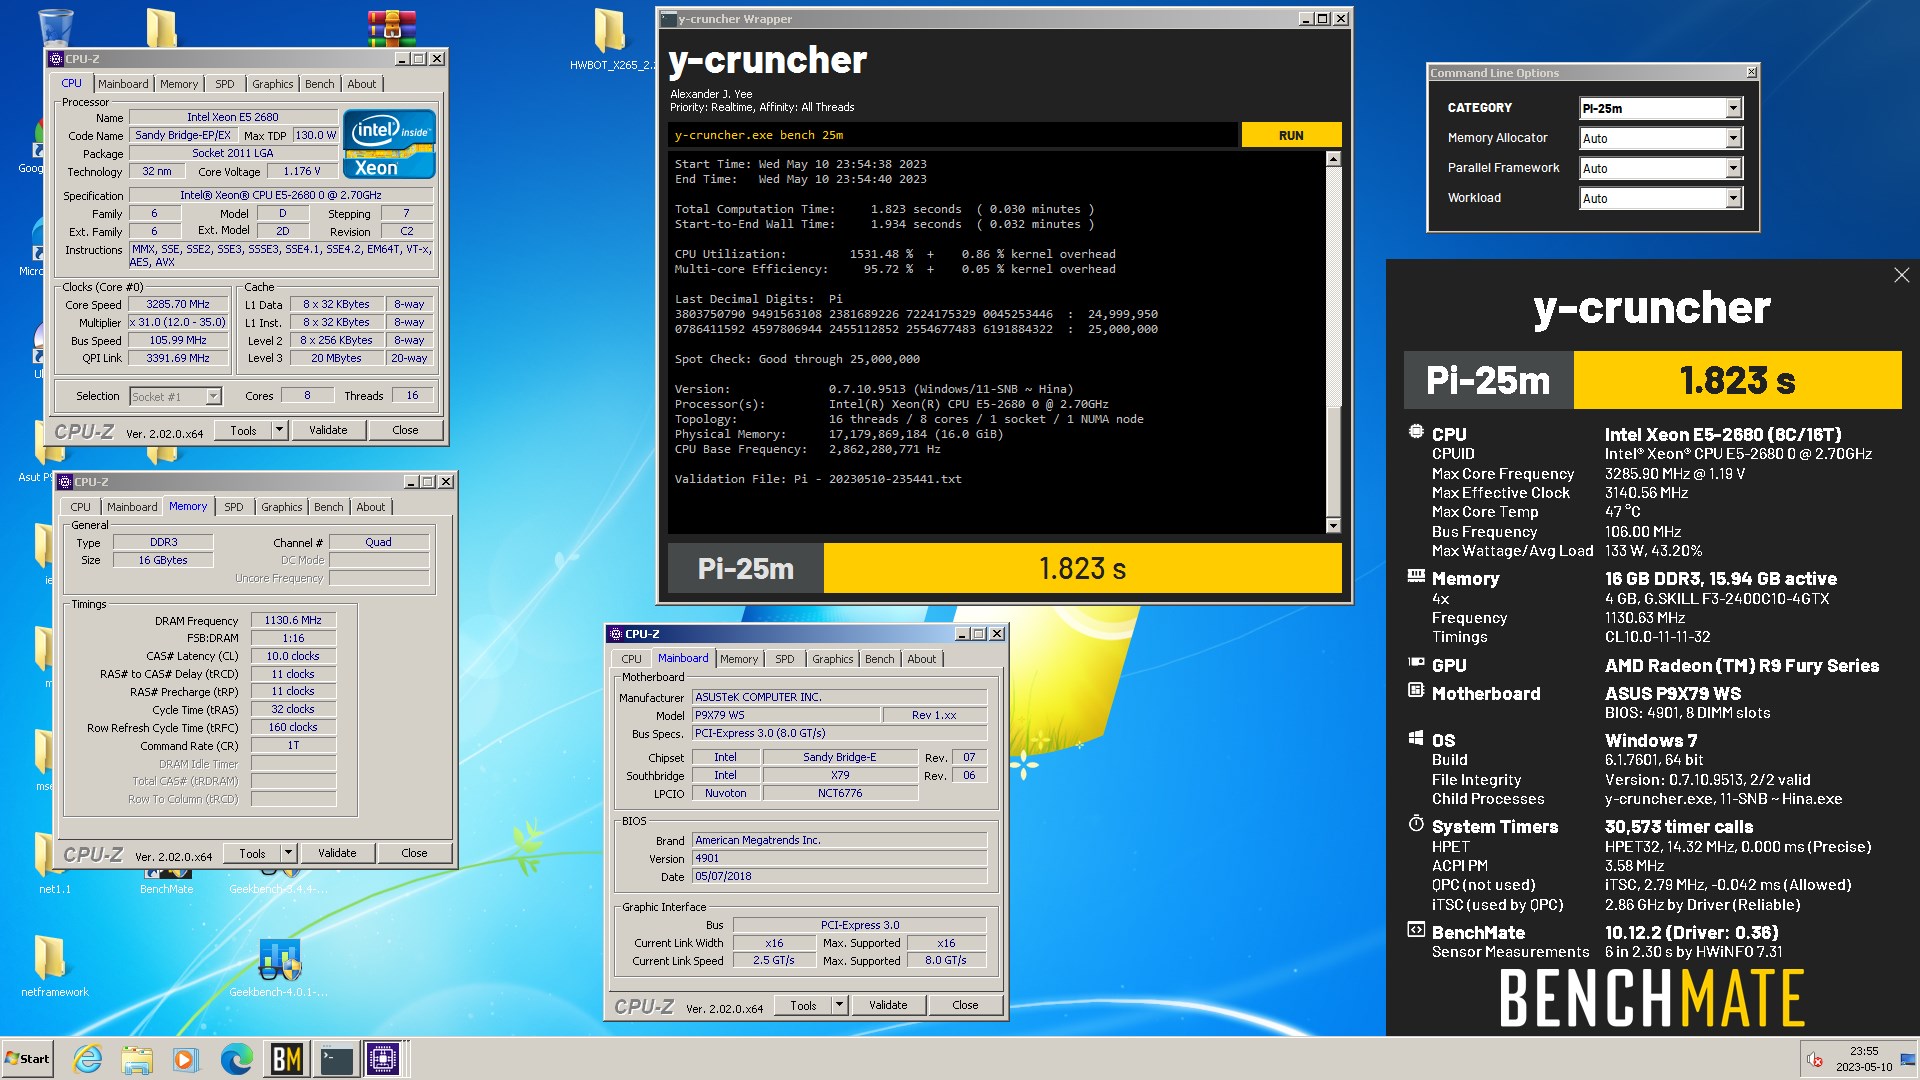Open the Socket #1 selection dropdown
The image size is (1920, 1080).
coord(176,397)
